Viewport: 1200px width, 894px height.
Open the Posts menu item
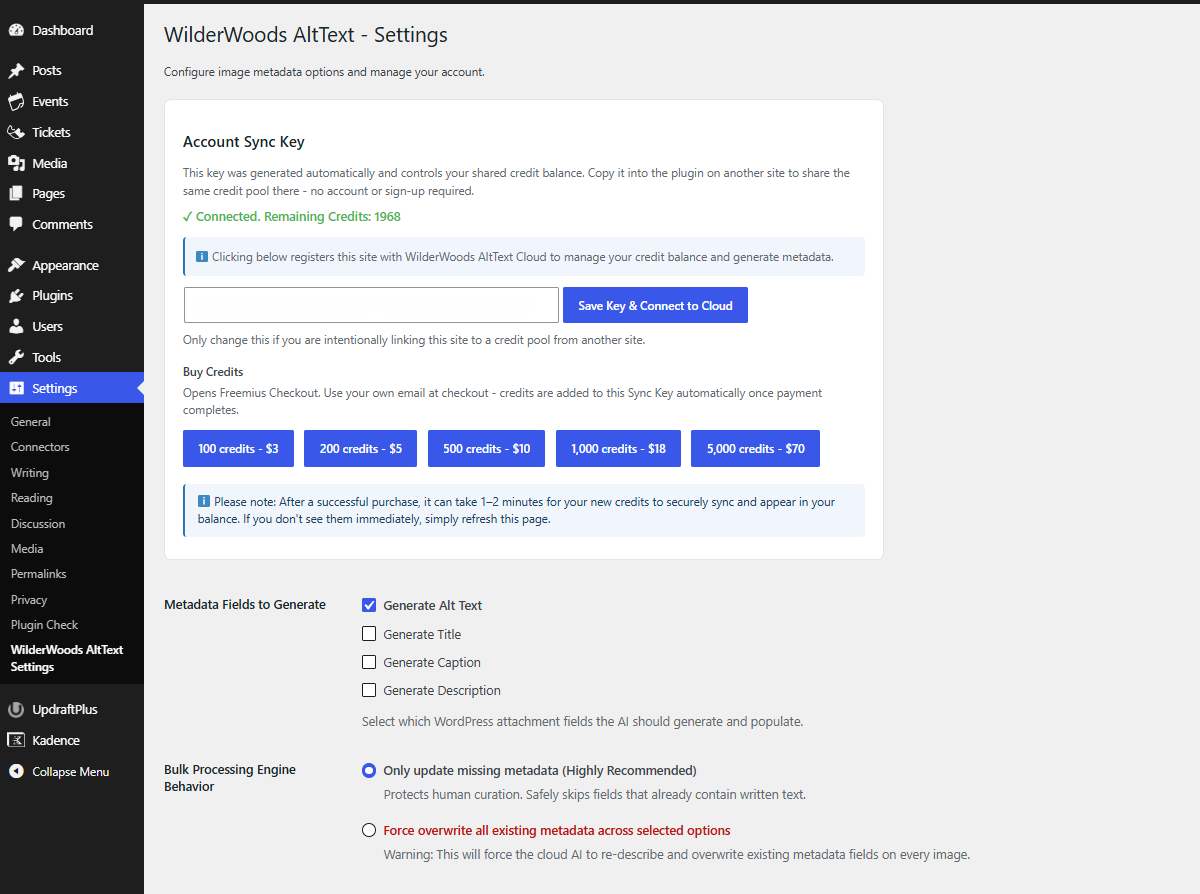[x=72, y=71]
